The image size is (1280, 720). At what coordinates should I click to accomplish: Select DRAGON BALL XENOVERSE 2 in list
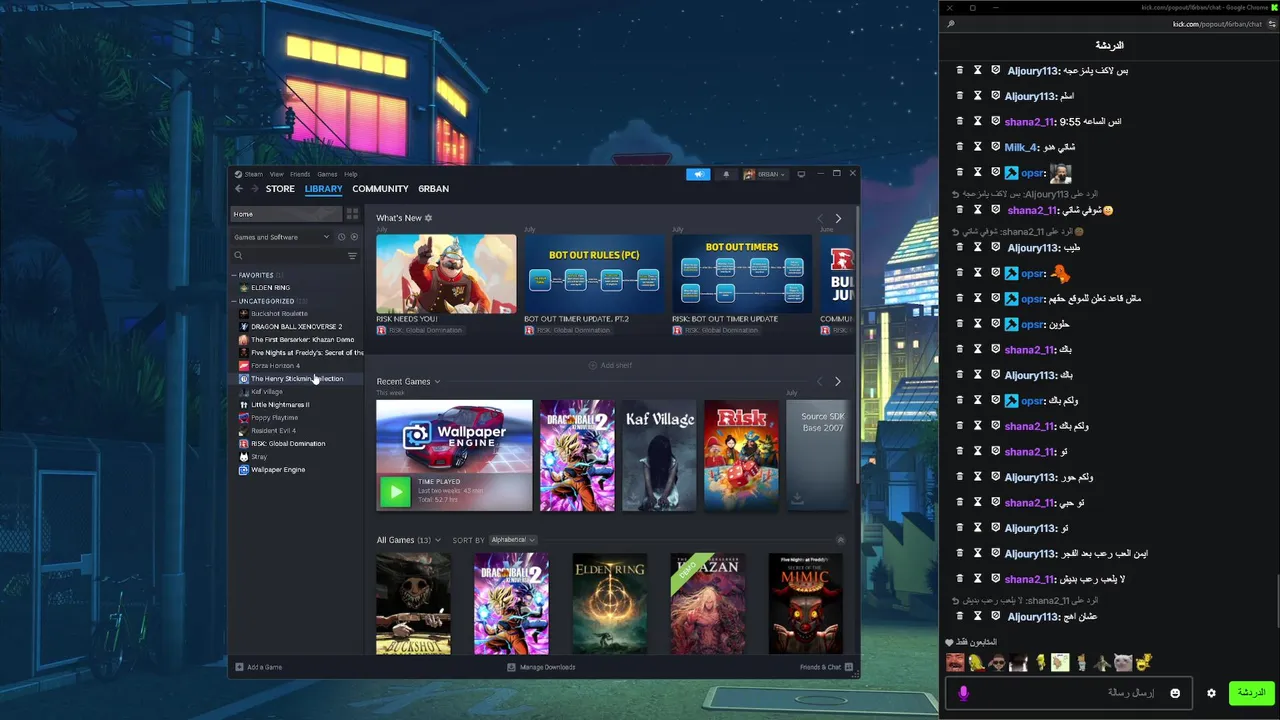pos(296,327)
